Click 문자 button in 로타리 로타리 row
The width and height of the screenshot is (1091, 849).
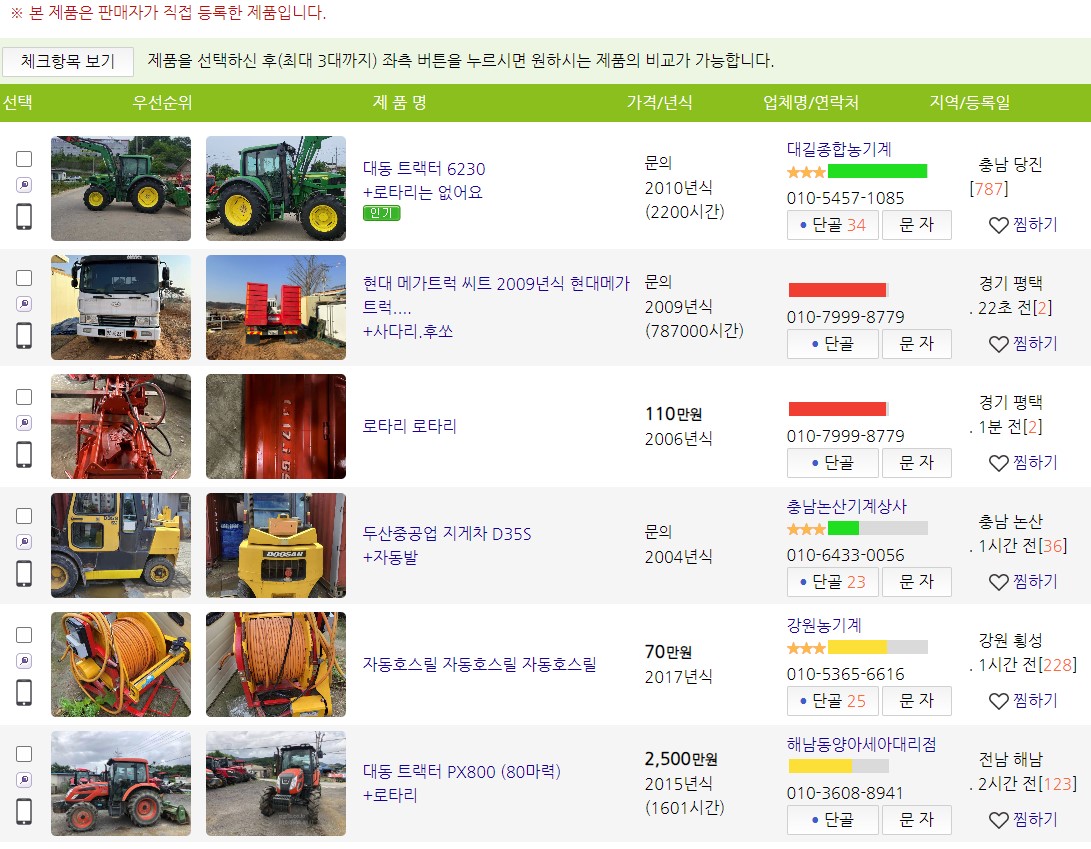pyautogui.click(x=916, y=463)
